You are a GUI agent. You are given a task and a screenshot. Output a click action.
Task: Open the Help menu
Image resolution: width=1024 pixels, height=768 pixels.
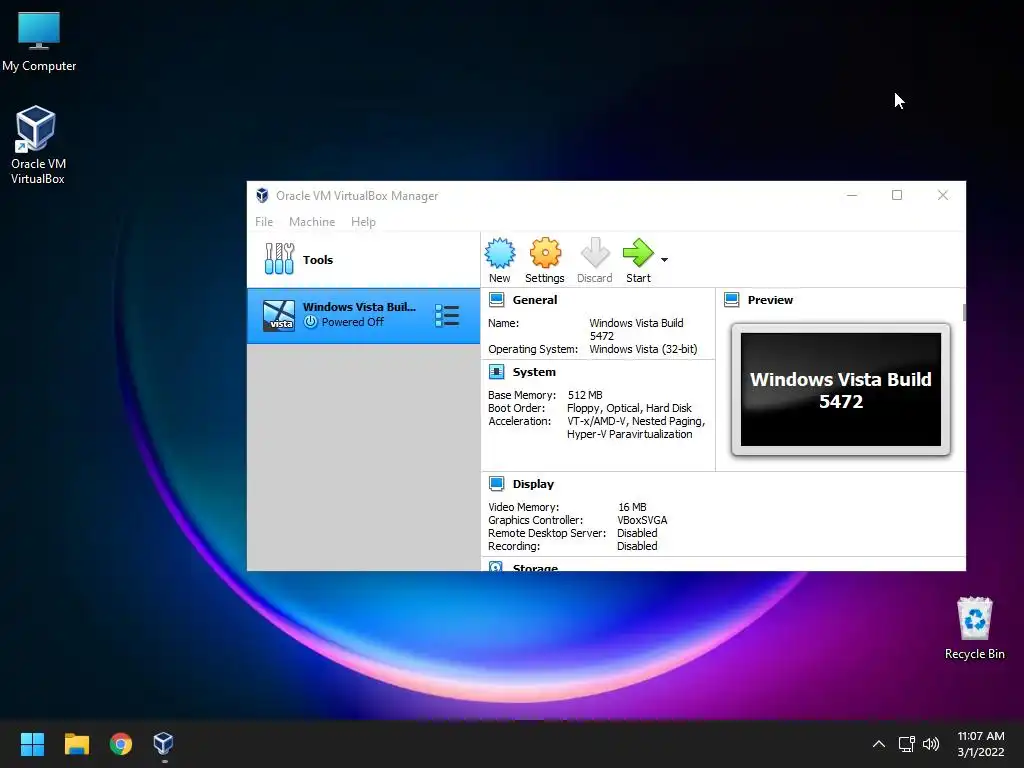point(363,222)
